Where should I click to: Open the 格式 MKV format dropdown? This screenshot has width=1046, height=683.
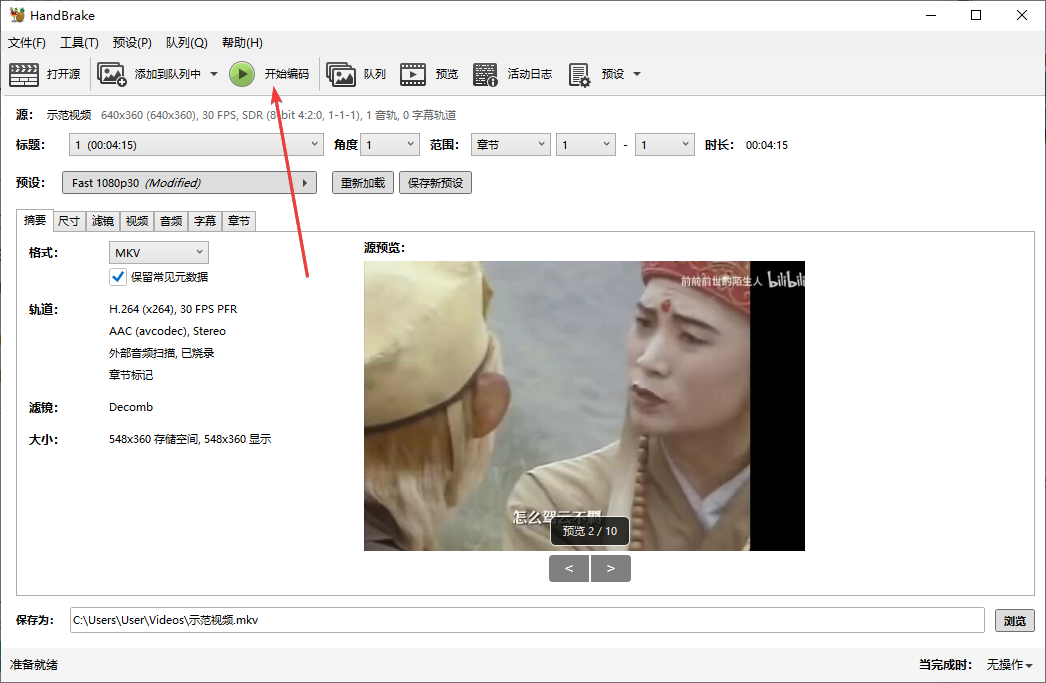pyautogui.click(x=158, y=252)
